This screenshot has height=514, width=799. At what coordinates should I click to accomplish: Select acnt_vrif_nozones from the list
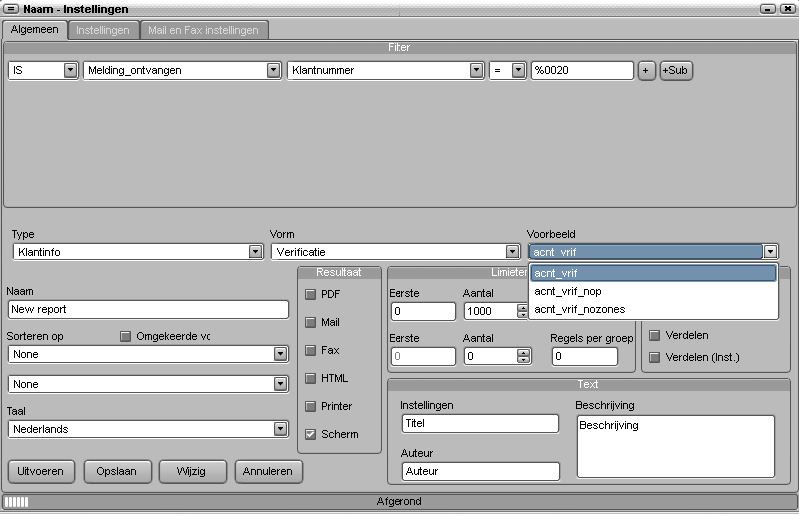tap(653, 309)
